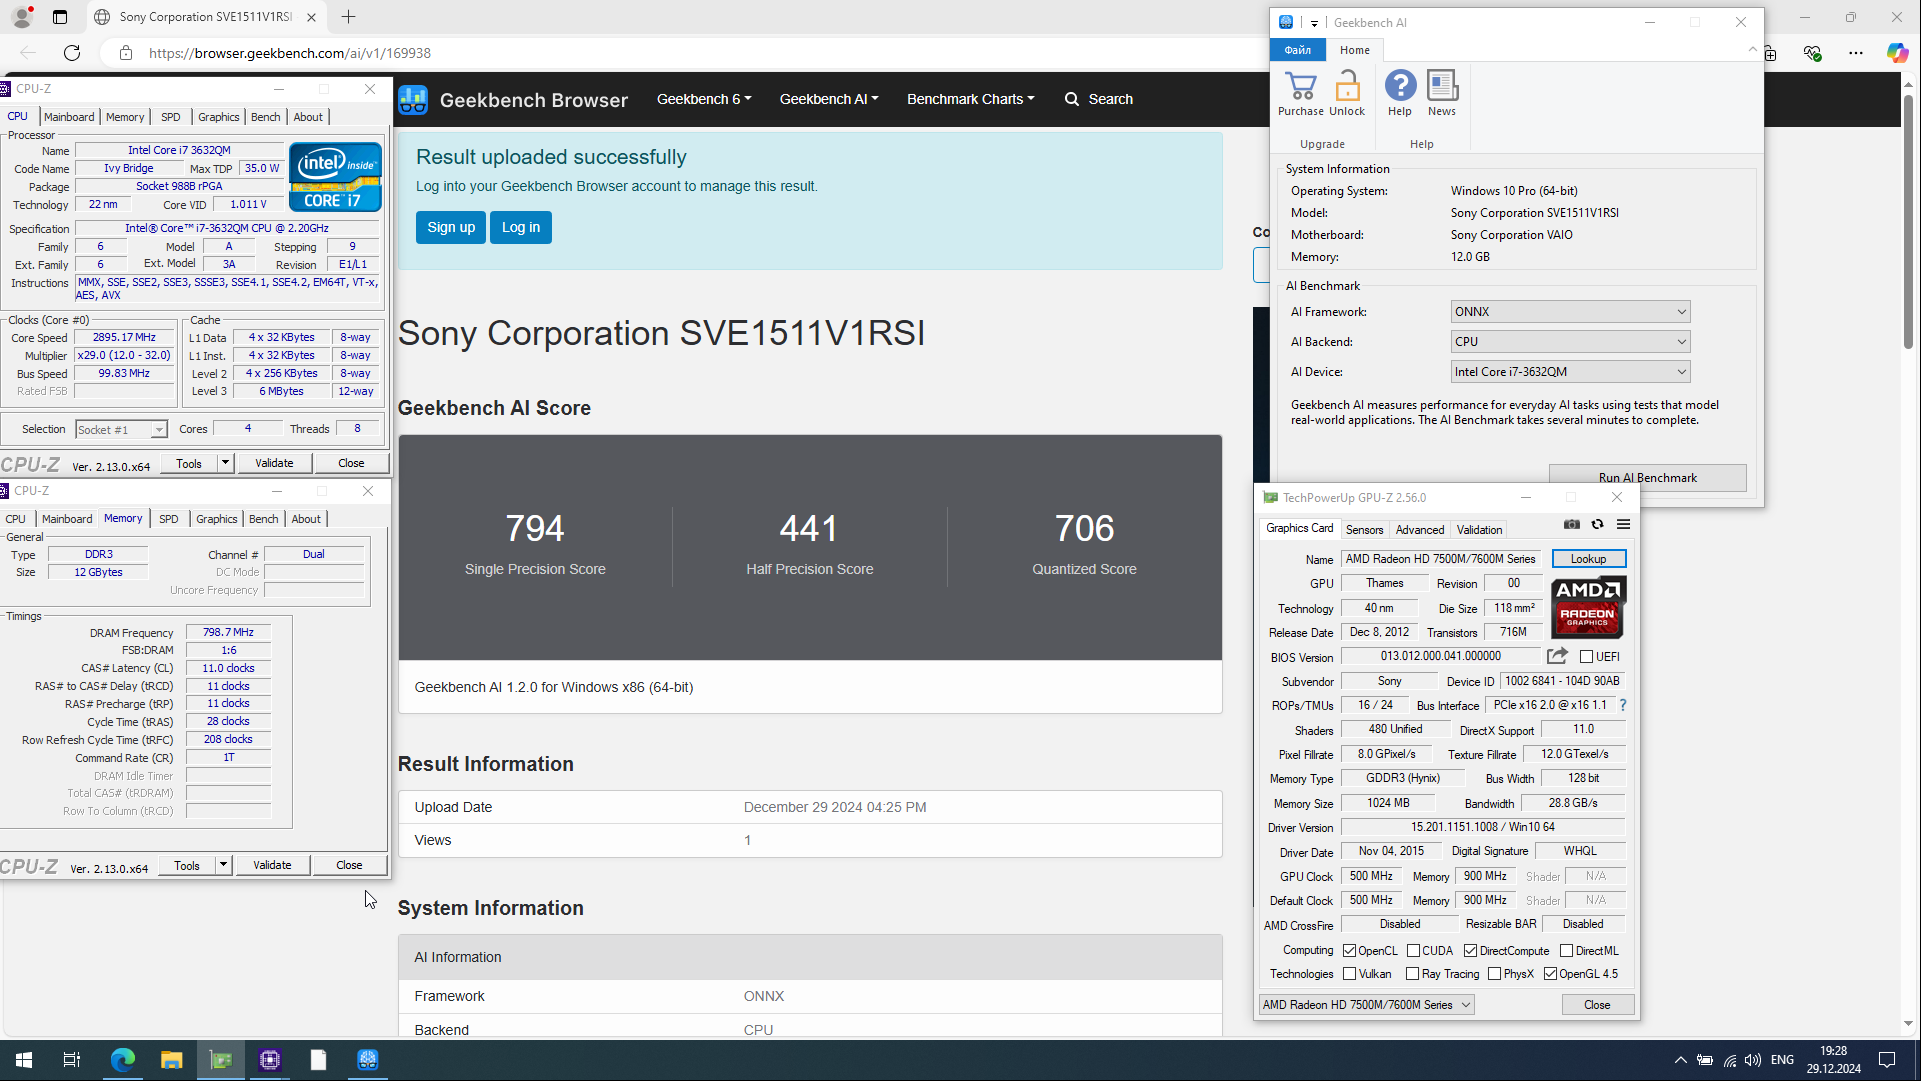The image size is (1921, 1081).
Task: Open the Tools arrow in the bottom CPU-Z window
Action: [223, 865]
